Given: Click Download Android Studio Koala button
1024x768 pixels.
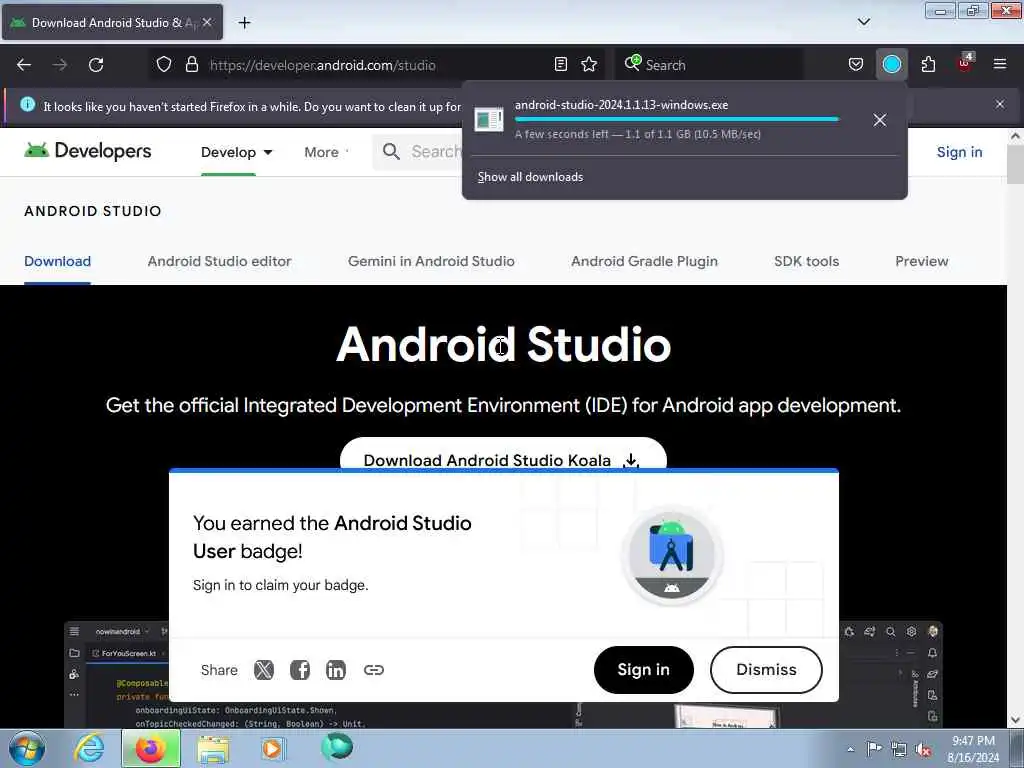Looking at the screenshot, I should pos(503,454).
